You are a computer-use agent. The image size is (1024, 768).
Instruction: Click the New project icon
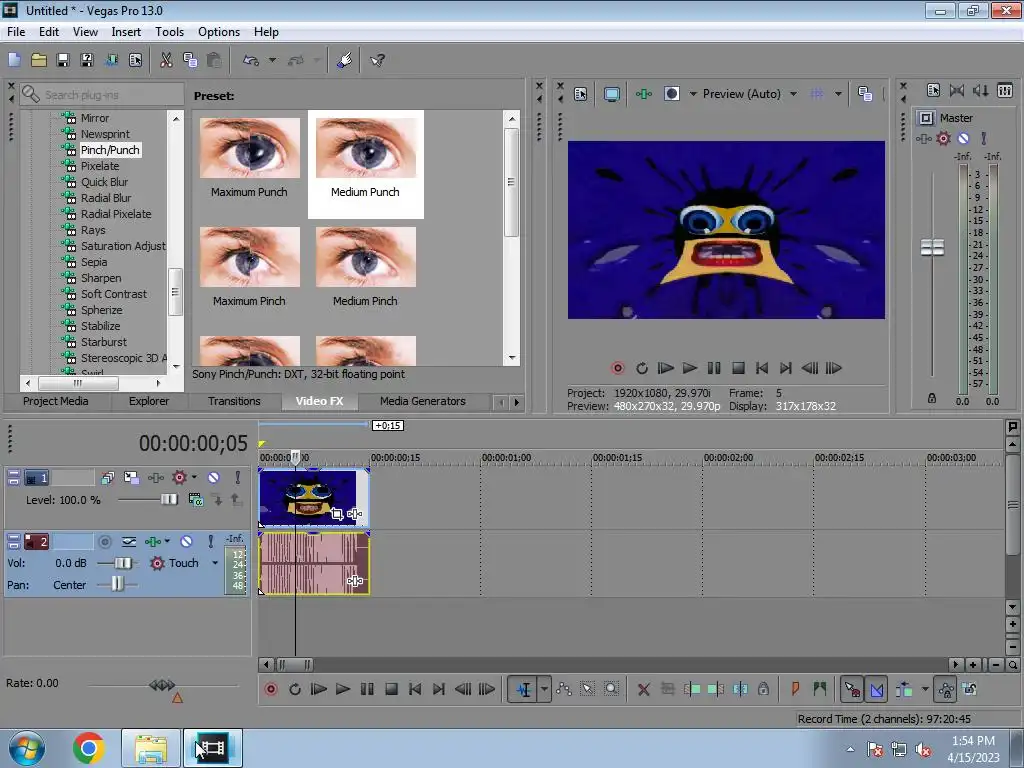pyautogui.click(x=14, y=60)
